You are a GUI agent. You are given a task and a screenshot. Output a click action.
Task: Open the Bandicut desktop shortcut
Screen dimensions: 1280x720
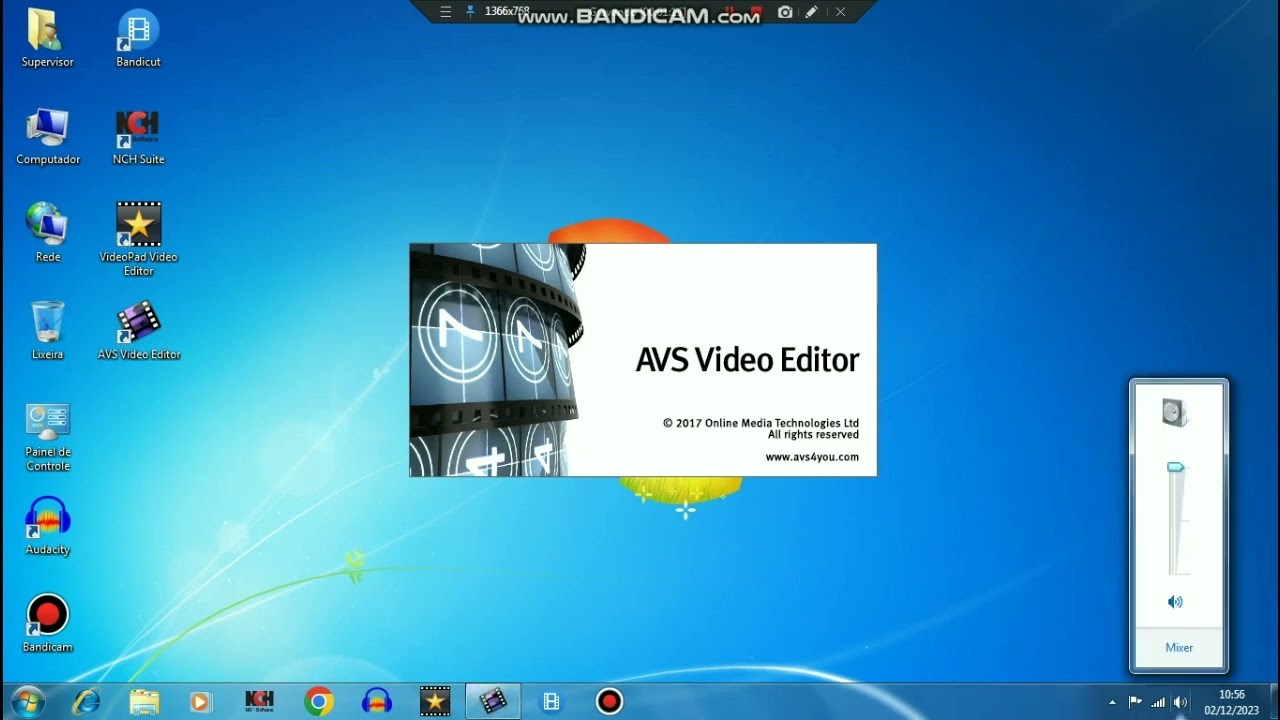138,39
